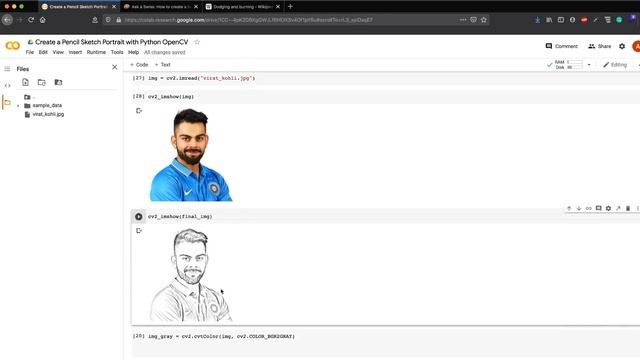Open the Tools menu
Image resolution: width=640 pixels, height=360 pixels.
(x=117, y=52)
